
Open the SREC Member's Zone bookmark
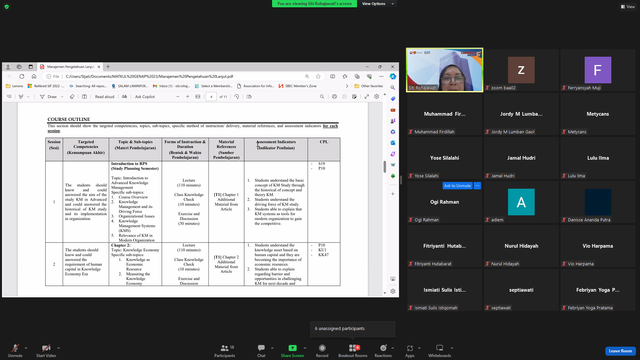click(x=298, y=86)
